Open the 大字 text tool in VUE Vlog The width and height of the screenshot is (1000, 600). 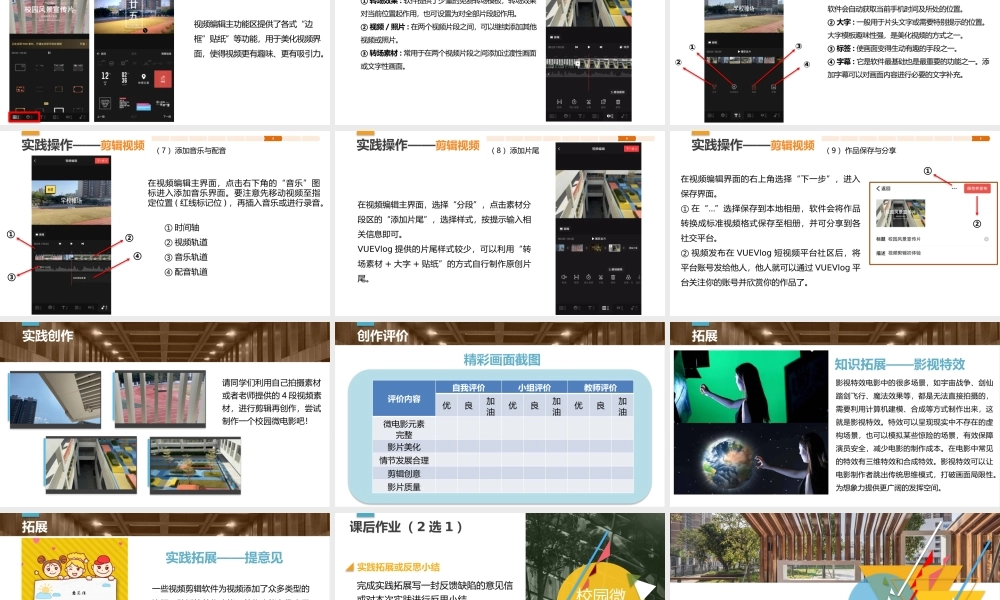(716, 85)
